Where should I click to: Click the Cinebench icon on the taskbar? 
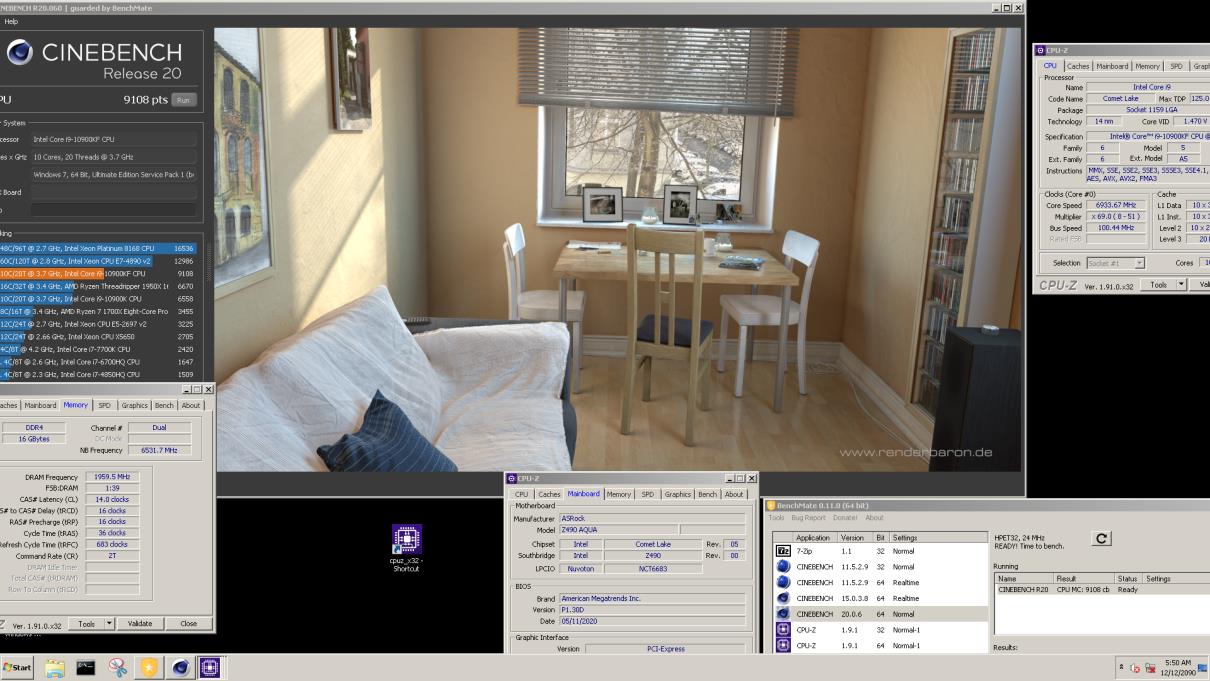(179, 665)
